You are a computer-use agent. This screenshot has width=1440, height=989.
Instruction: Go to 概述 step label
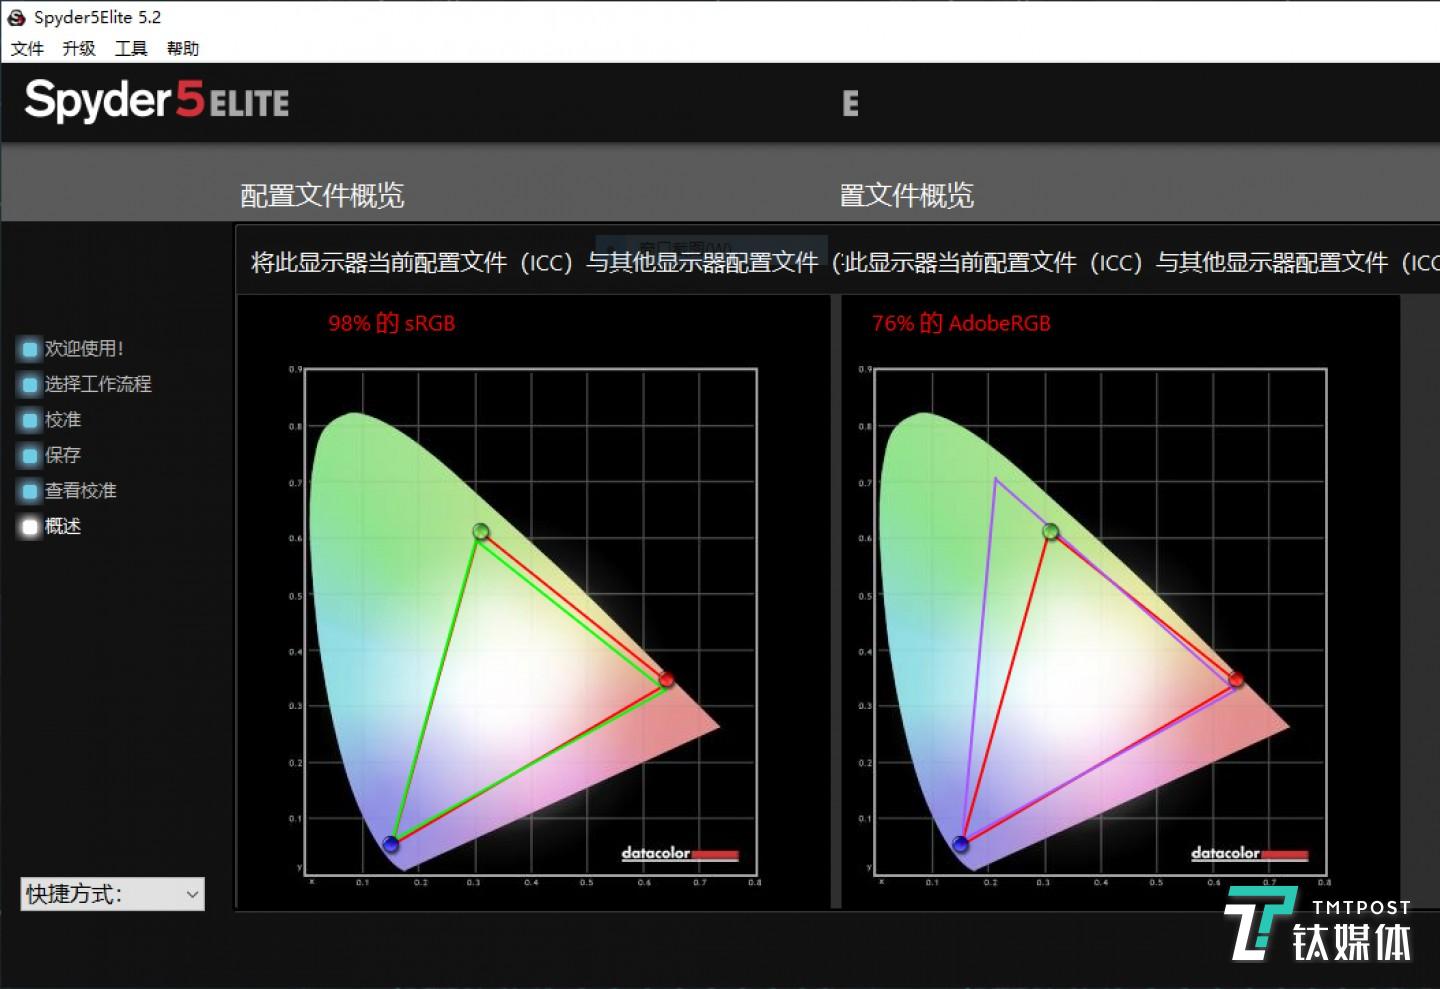[x=63, y=526]
